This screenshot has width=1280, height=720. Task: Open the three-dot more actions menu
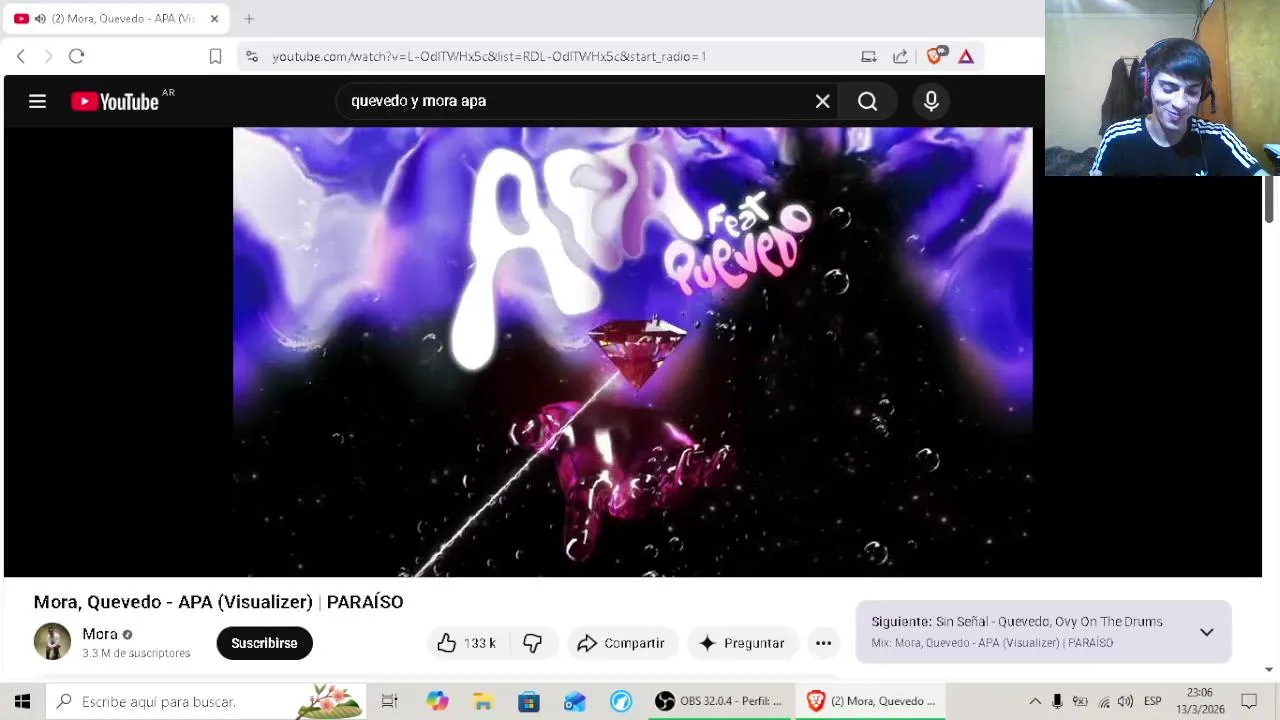(823, 643)
